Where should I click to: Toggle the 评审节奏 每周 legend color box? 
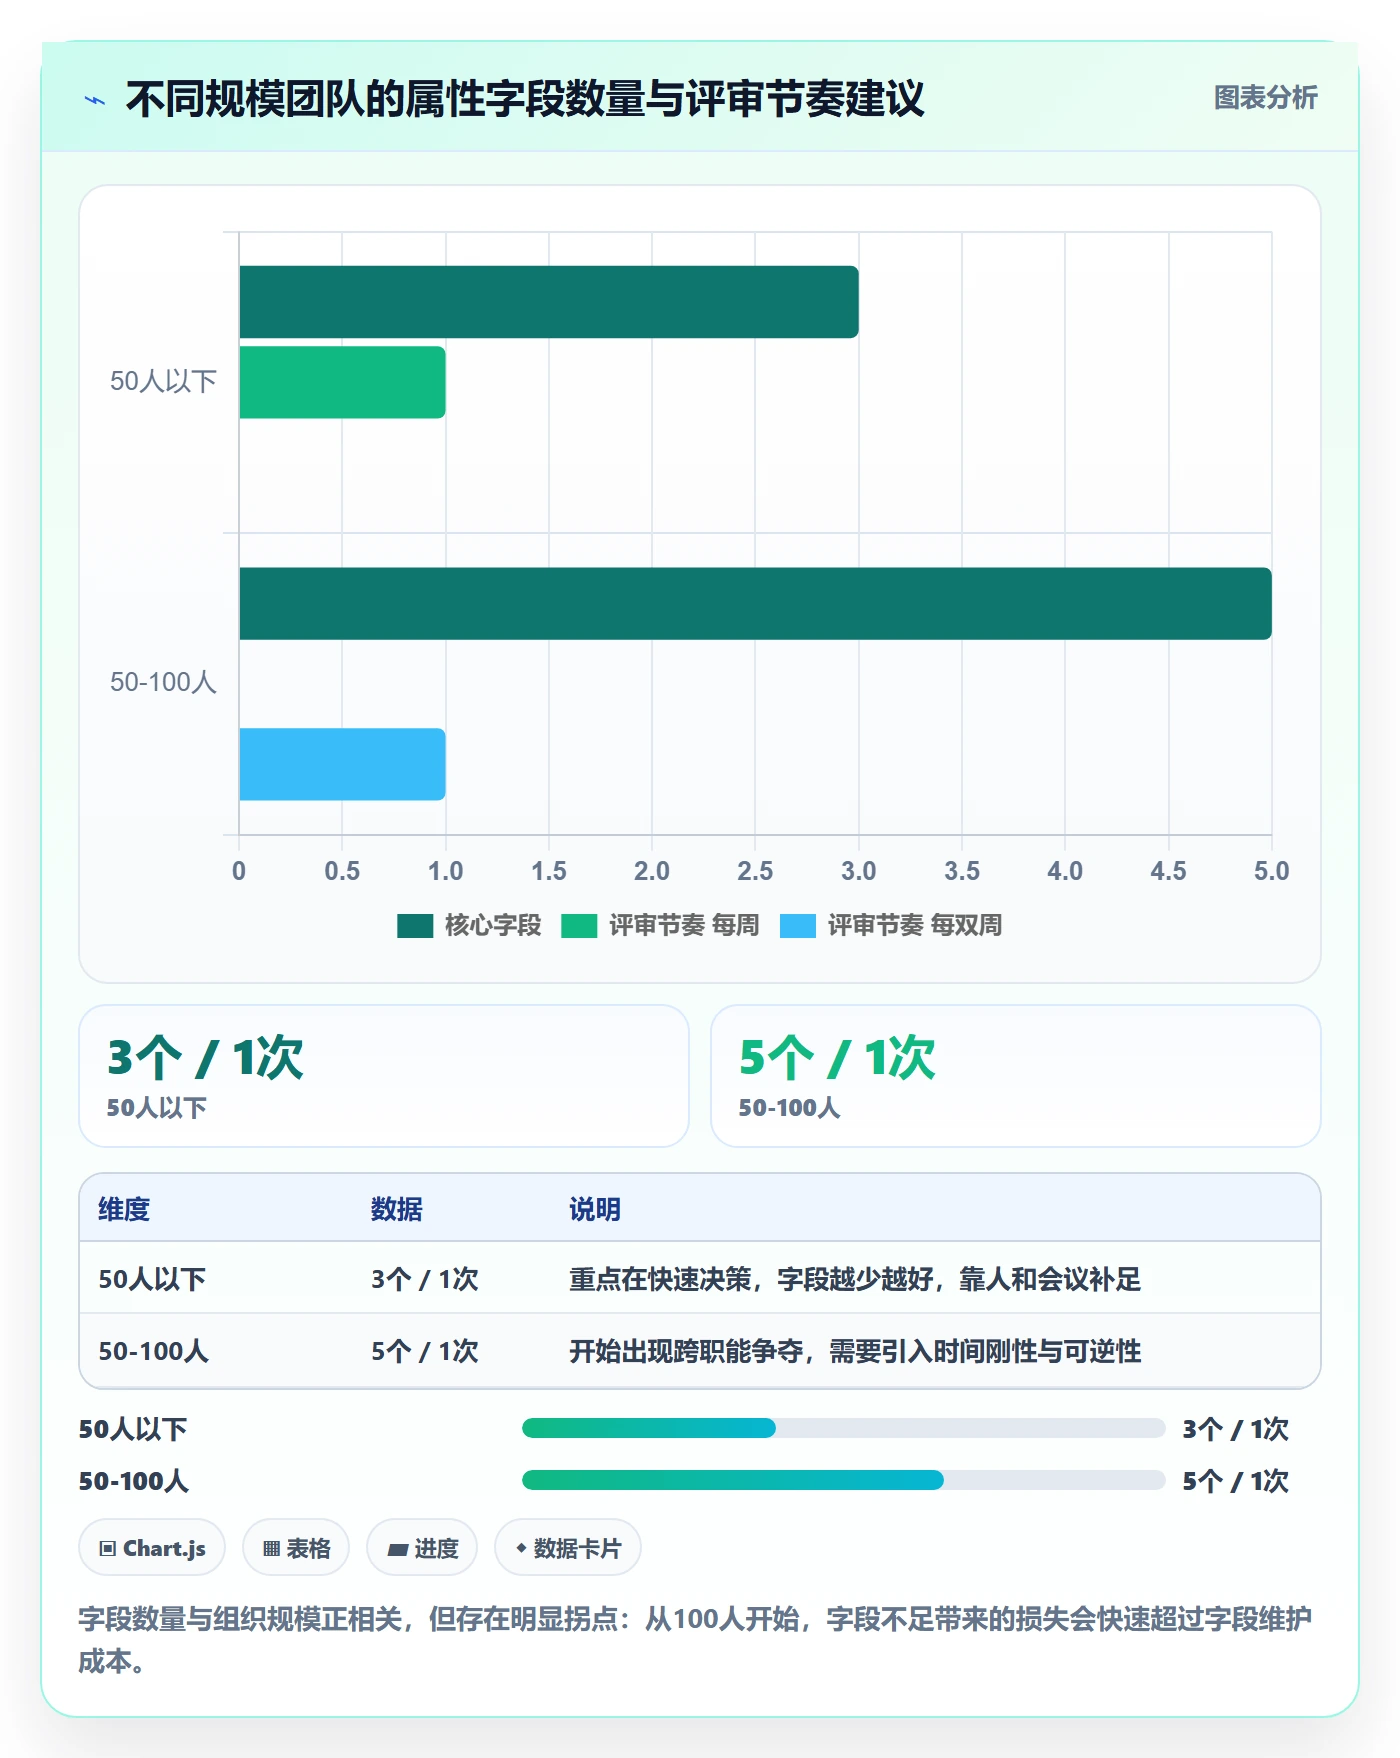579,926
